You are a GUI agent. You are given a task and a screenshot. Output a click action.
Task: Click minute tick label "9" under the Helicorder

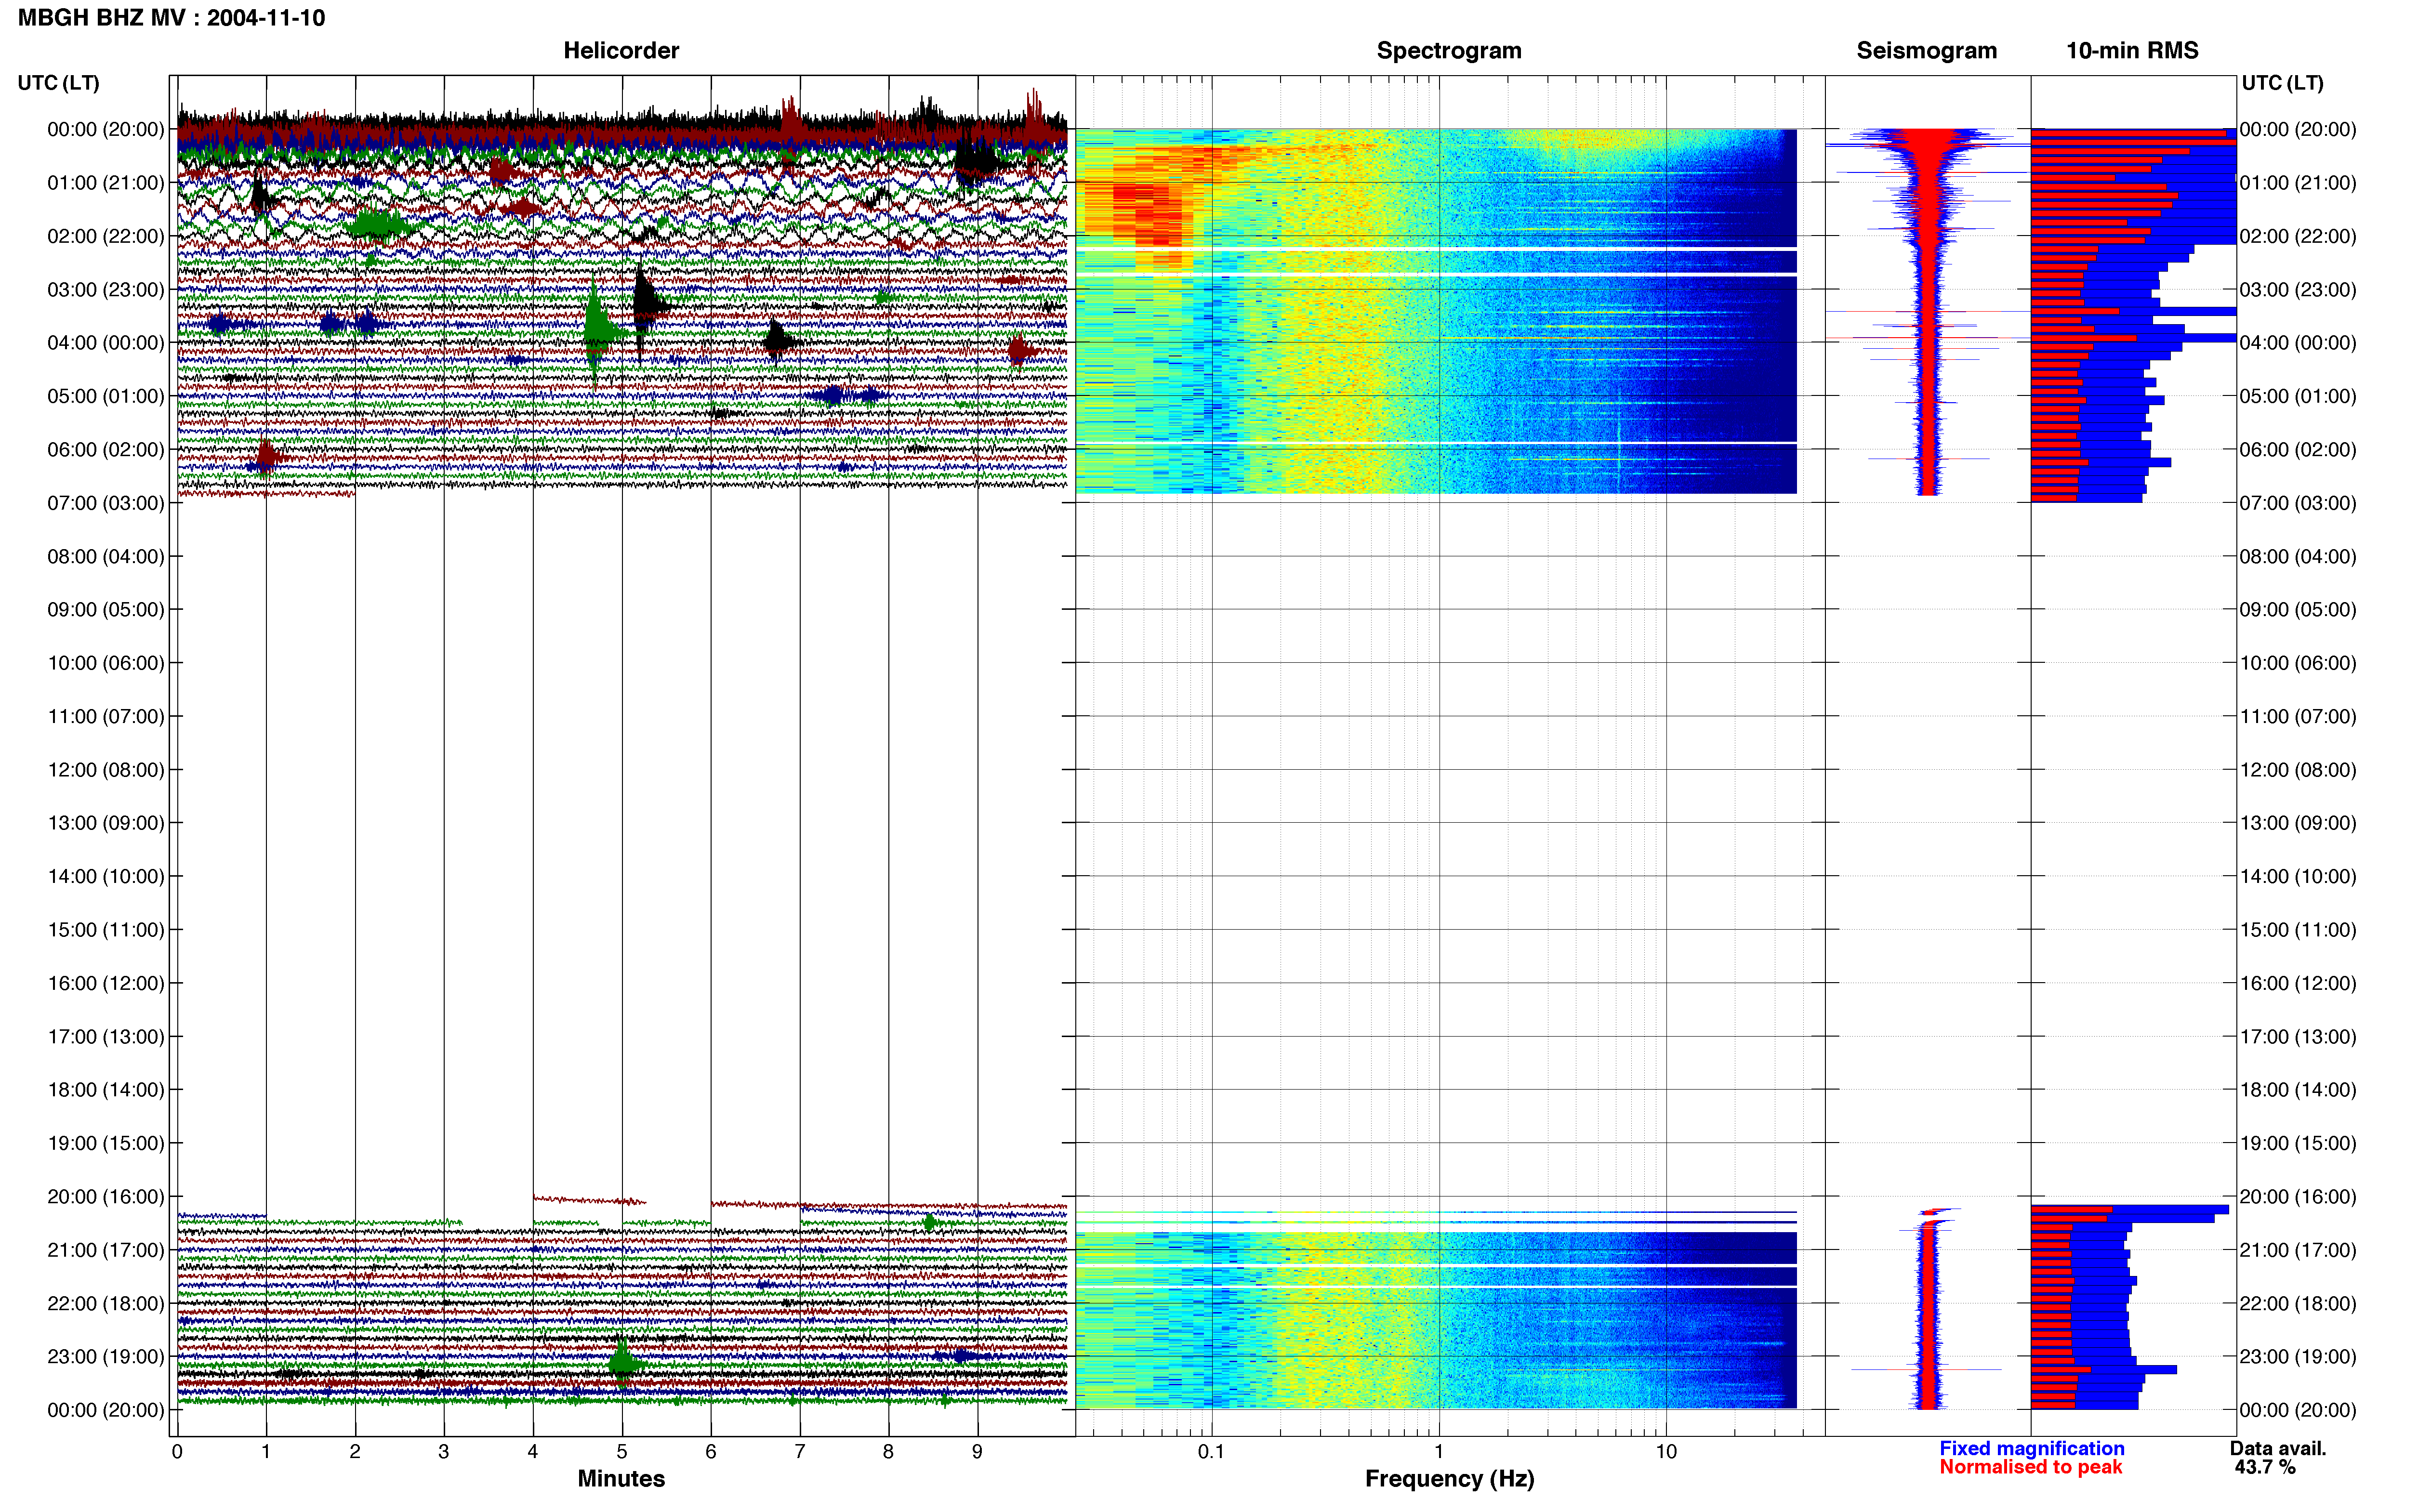coord(977,1452)
